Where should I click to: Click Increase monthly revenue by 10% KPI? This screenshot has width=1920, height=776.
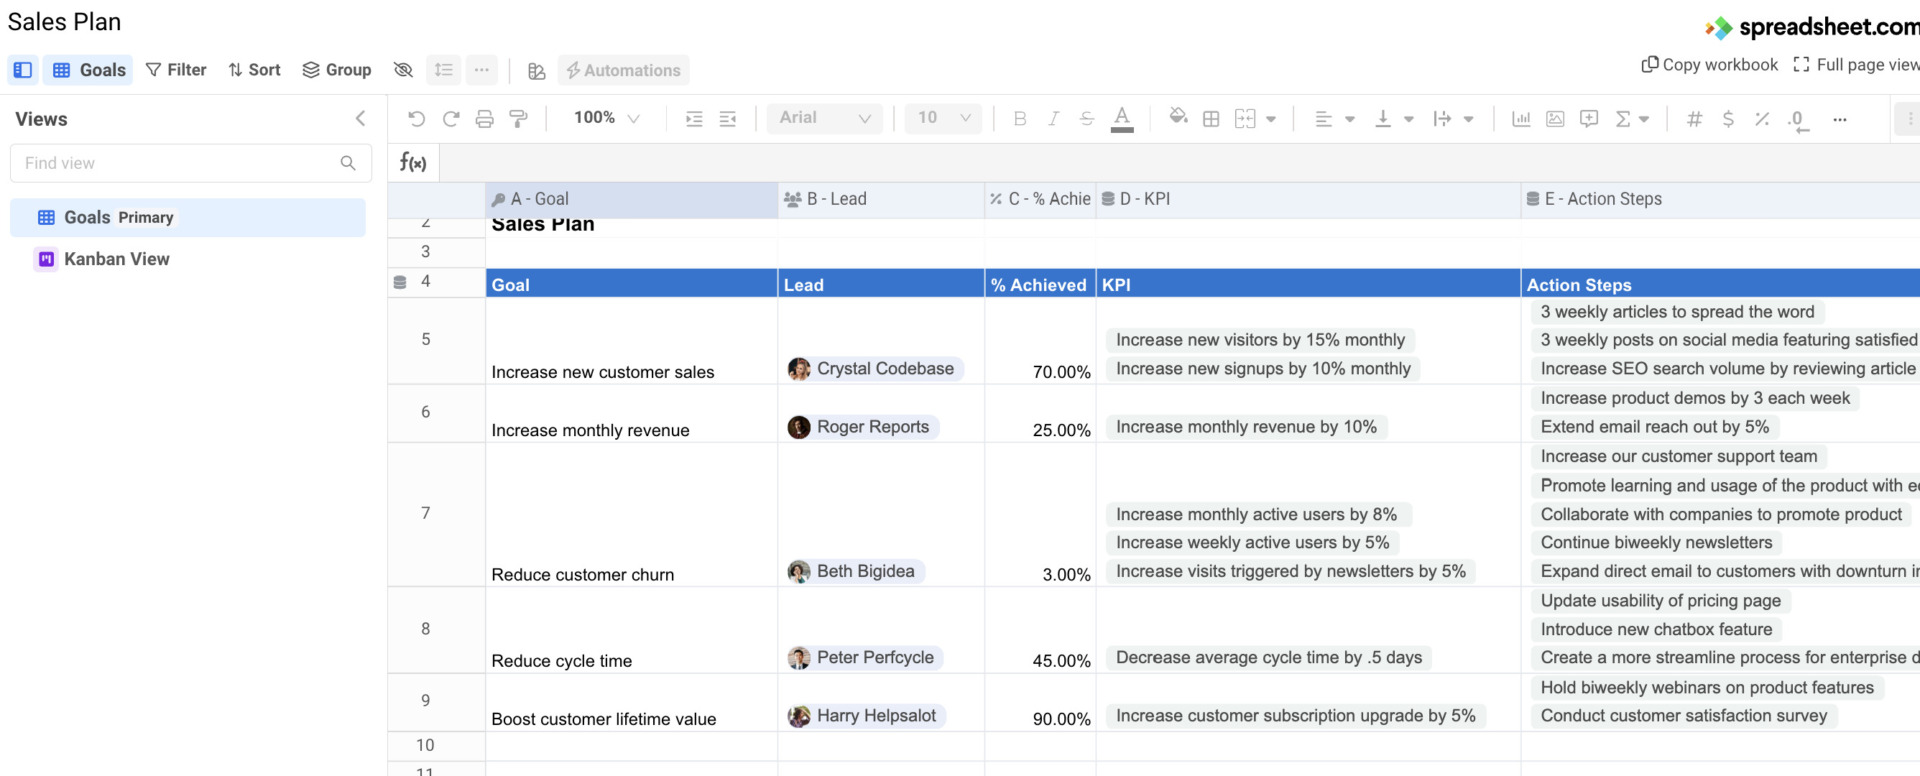(1246, 427)
